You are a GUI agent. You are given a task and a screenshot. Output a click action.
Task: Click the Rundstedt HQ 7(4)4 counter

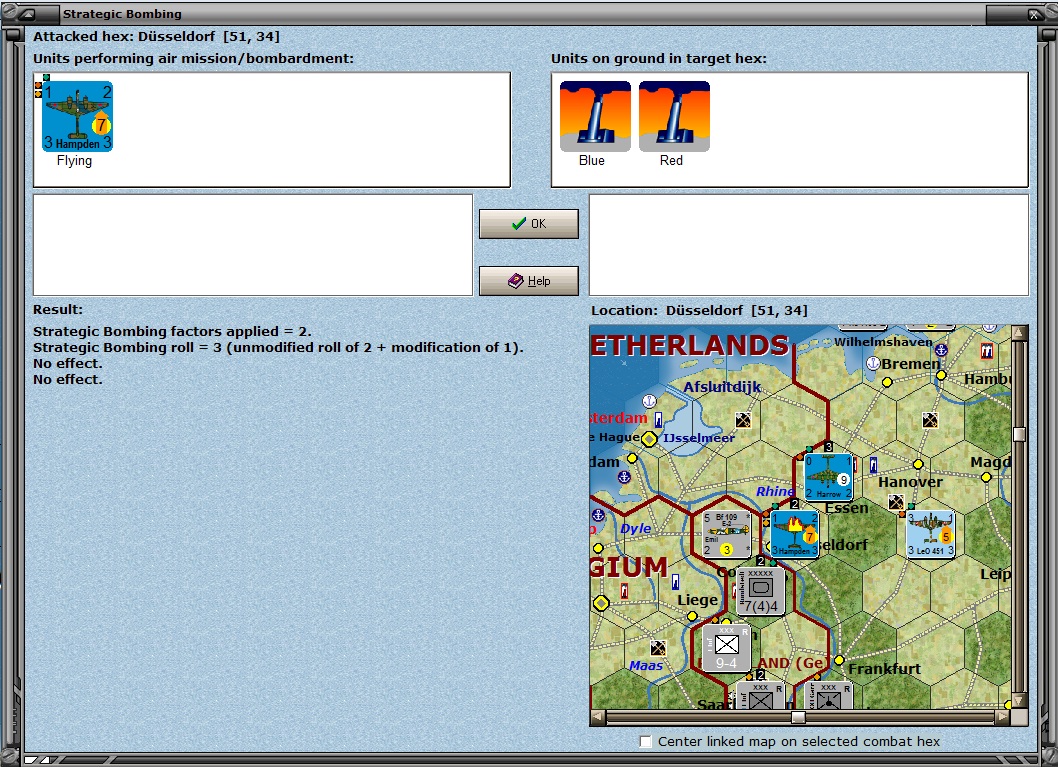coord(760,591)
